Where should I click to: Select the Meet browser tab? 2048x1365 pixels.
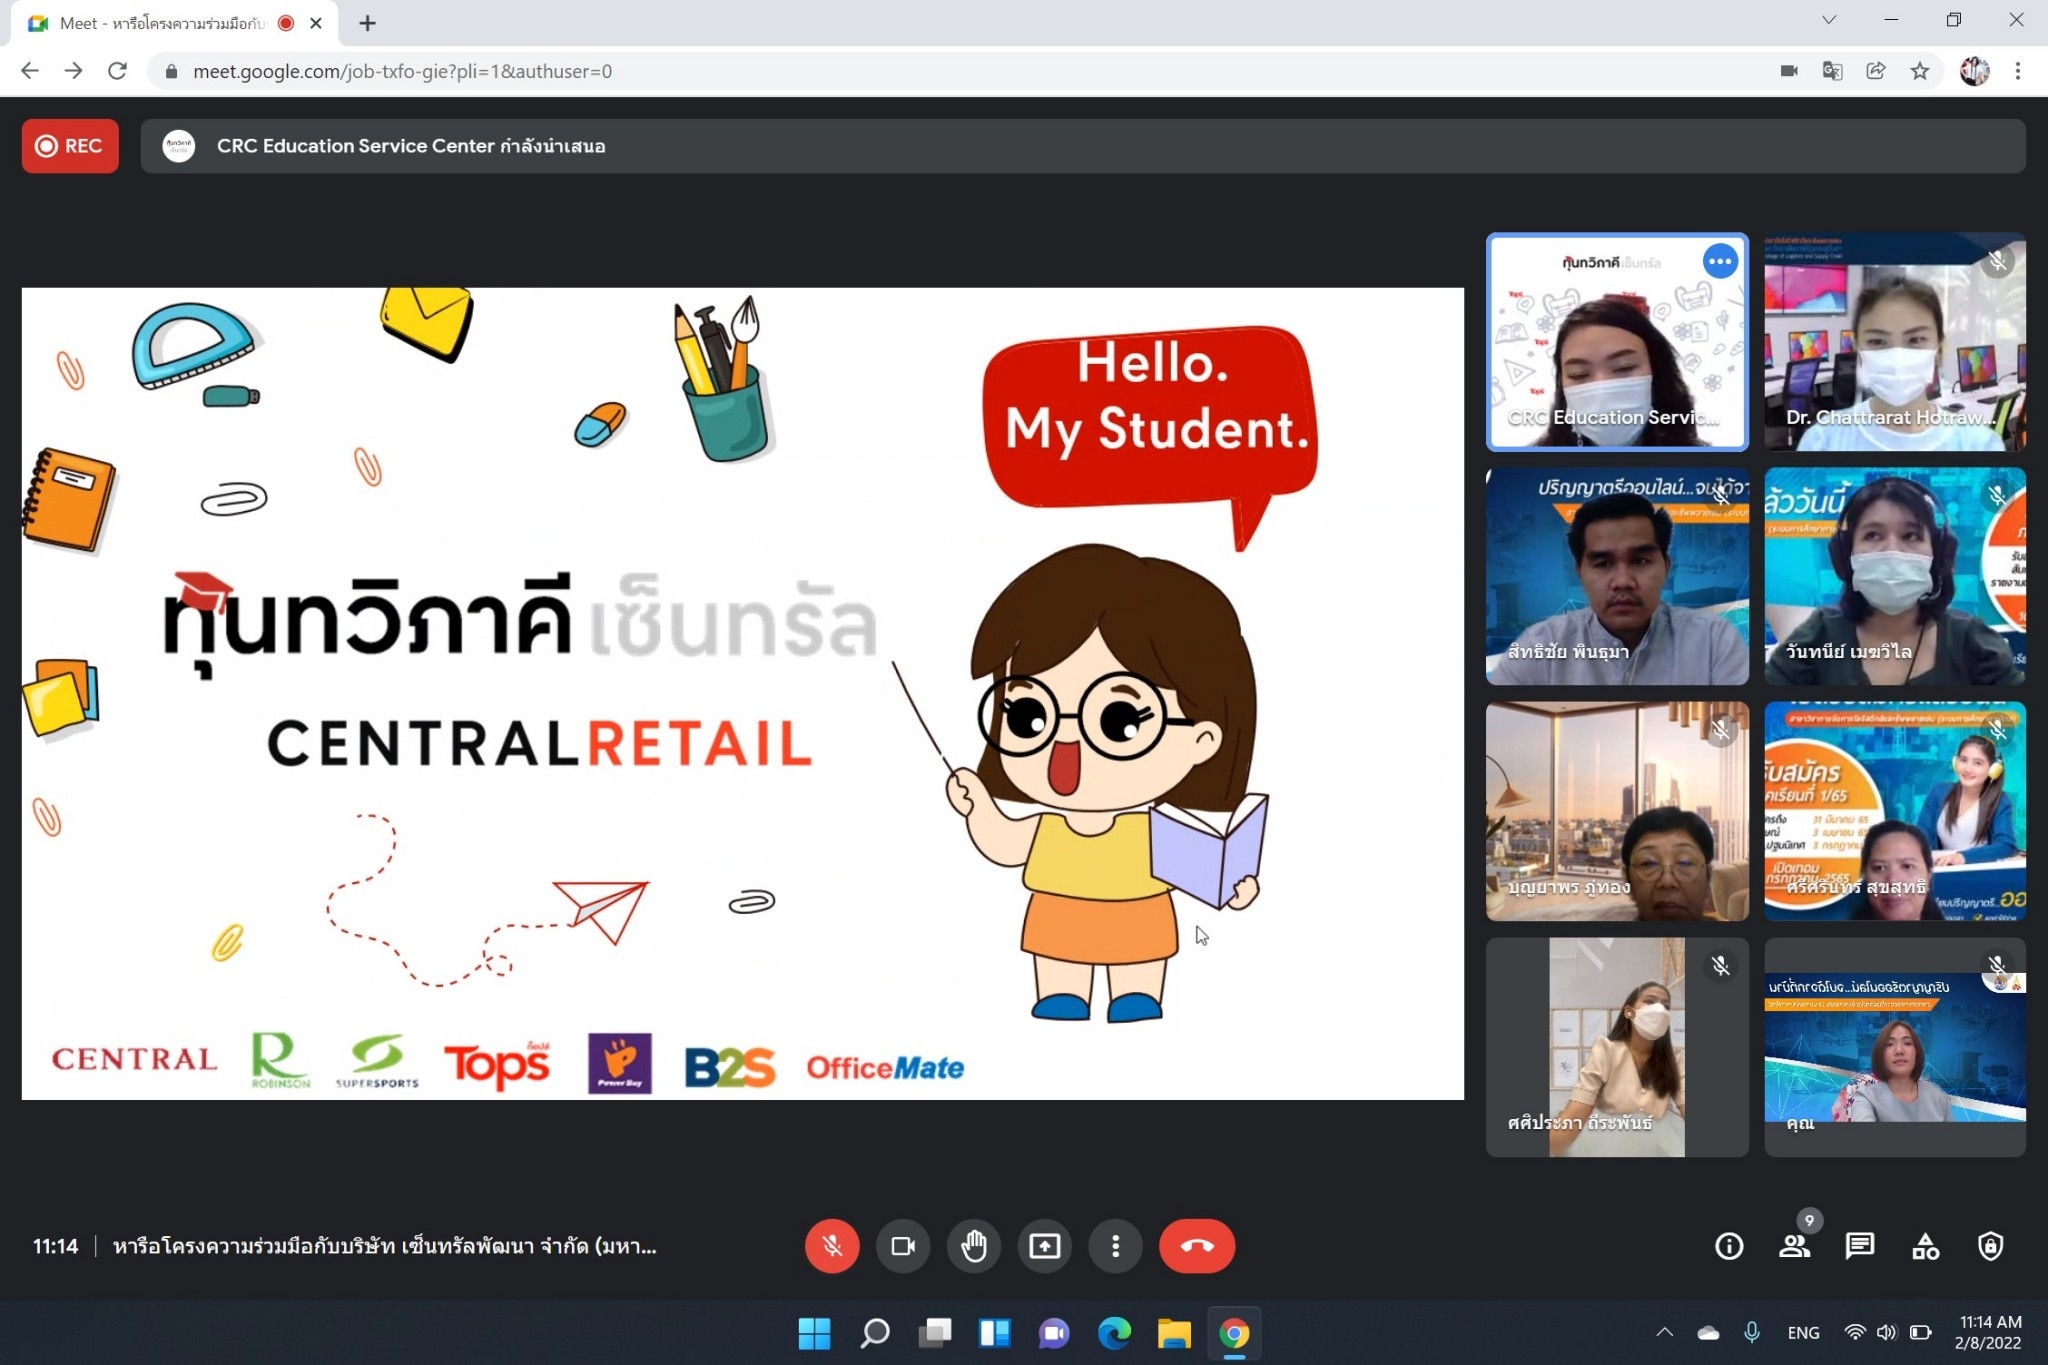pyautogui.click(x=160, y=23)
